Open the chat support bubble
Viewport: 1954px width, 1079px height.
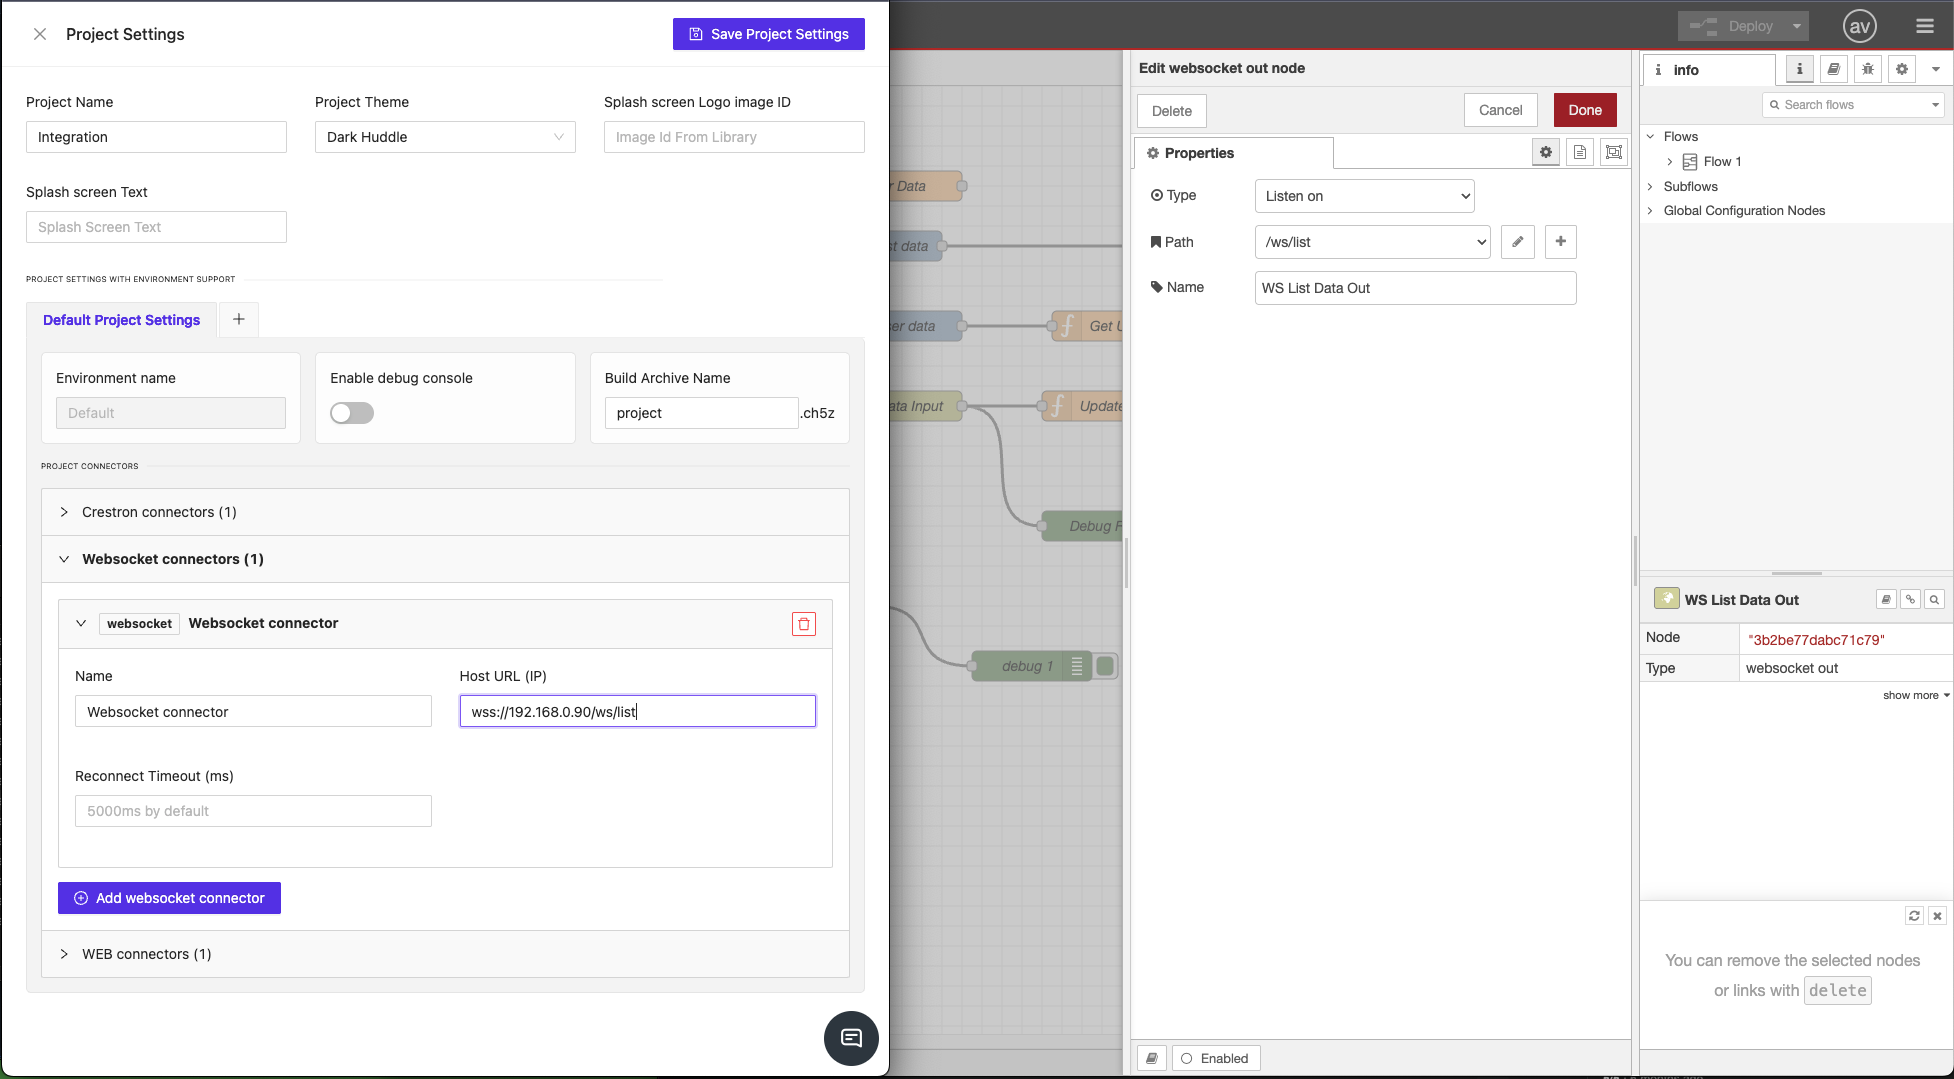(x=851, y=1038)
